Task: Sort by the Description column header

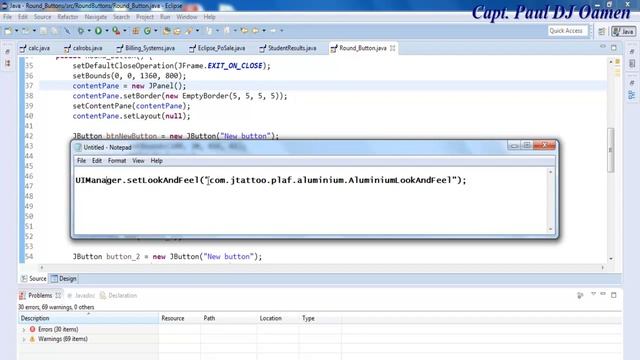Action: click(89, 318)
